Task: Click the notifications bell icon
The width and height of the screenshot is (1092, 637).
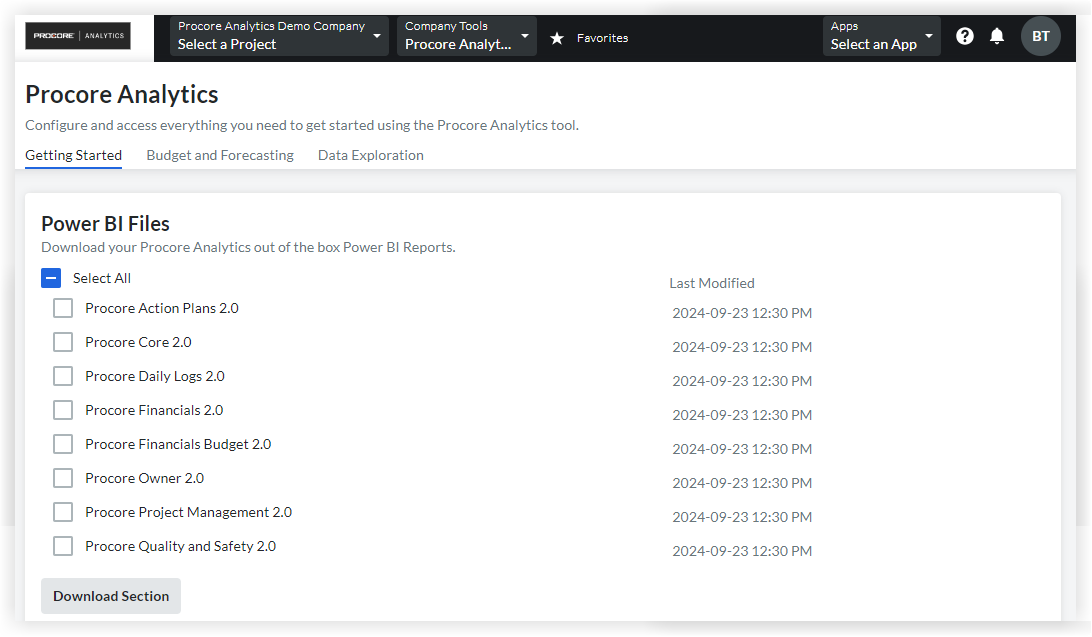Action: pyautogui.click(x=997, y=35)
